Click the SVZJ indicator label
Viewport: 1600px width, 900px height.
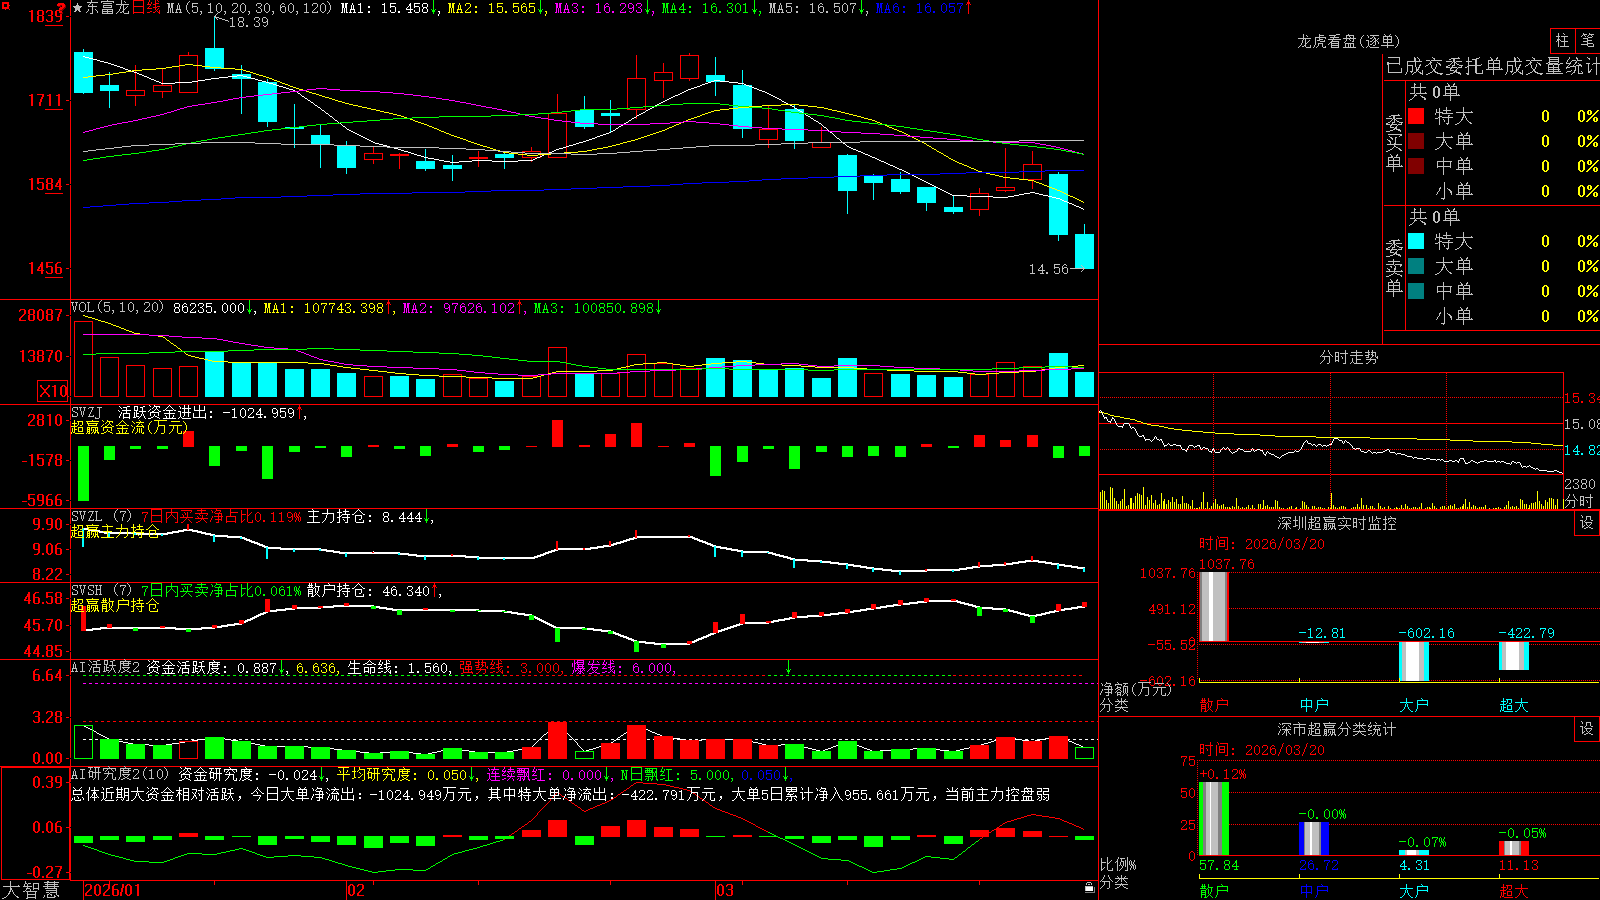pos(87,412)
